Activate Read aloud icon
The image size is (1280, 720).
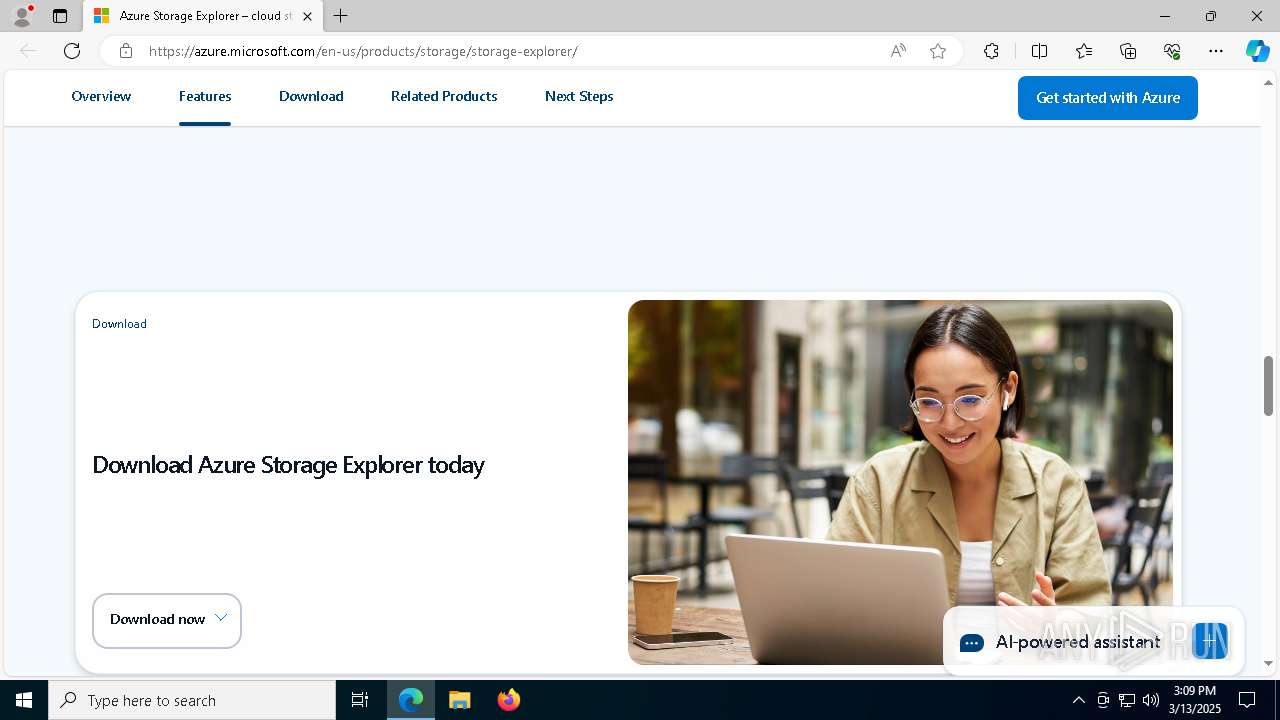click(898, 51)
